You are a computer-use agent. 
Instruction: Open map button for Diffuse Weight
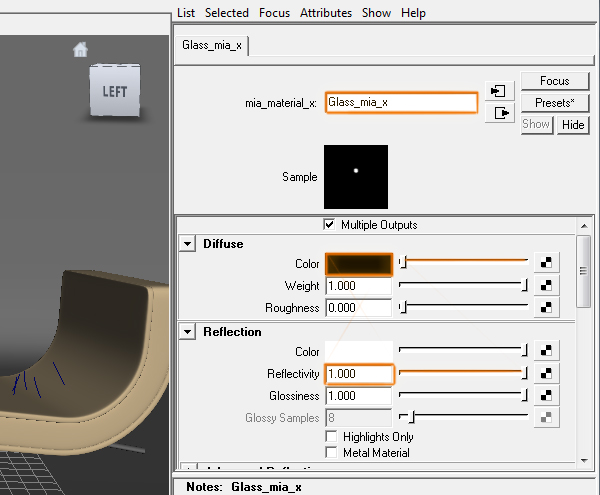point(546,285)
